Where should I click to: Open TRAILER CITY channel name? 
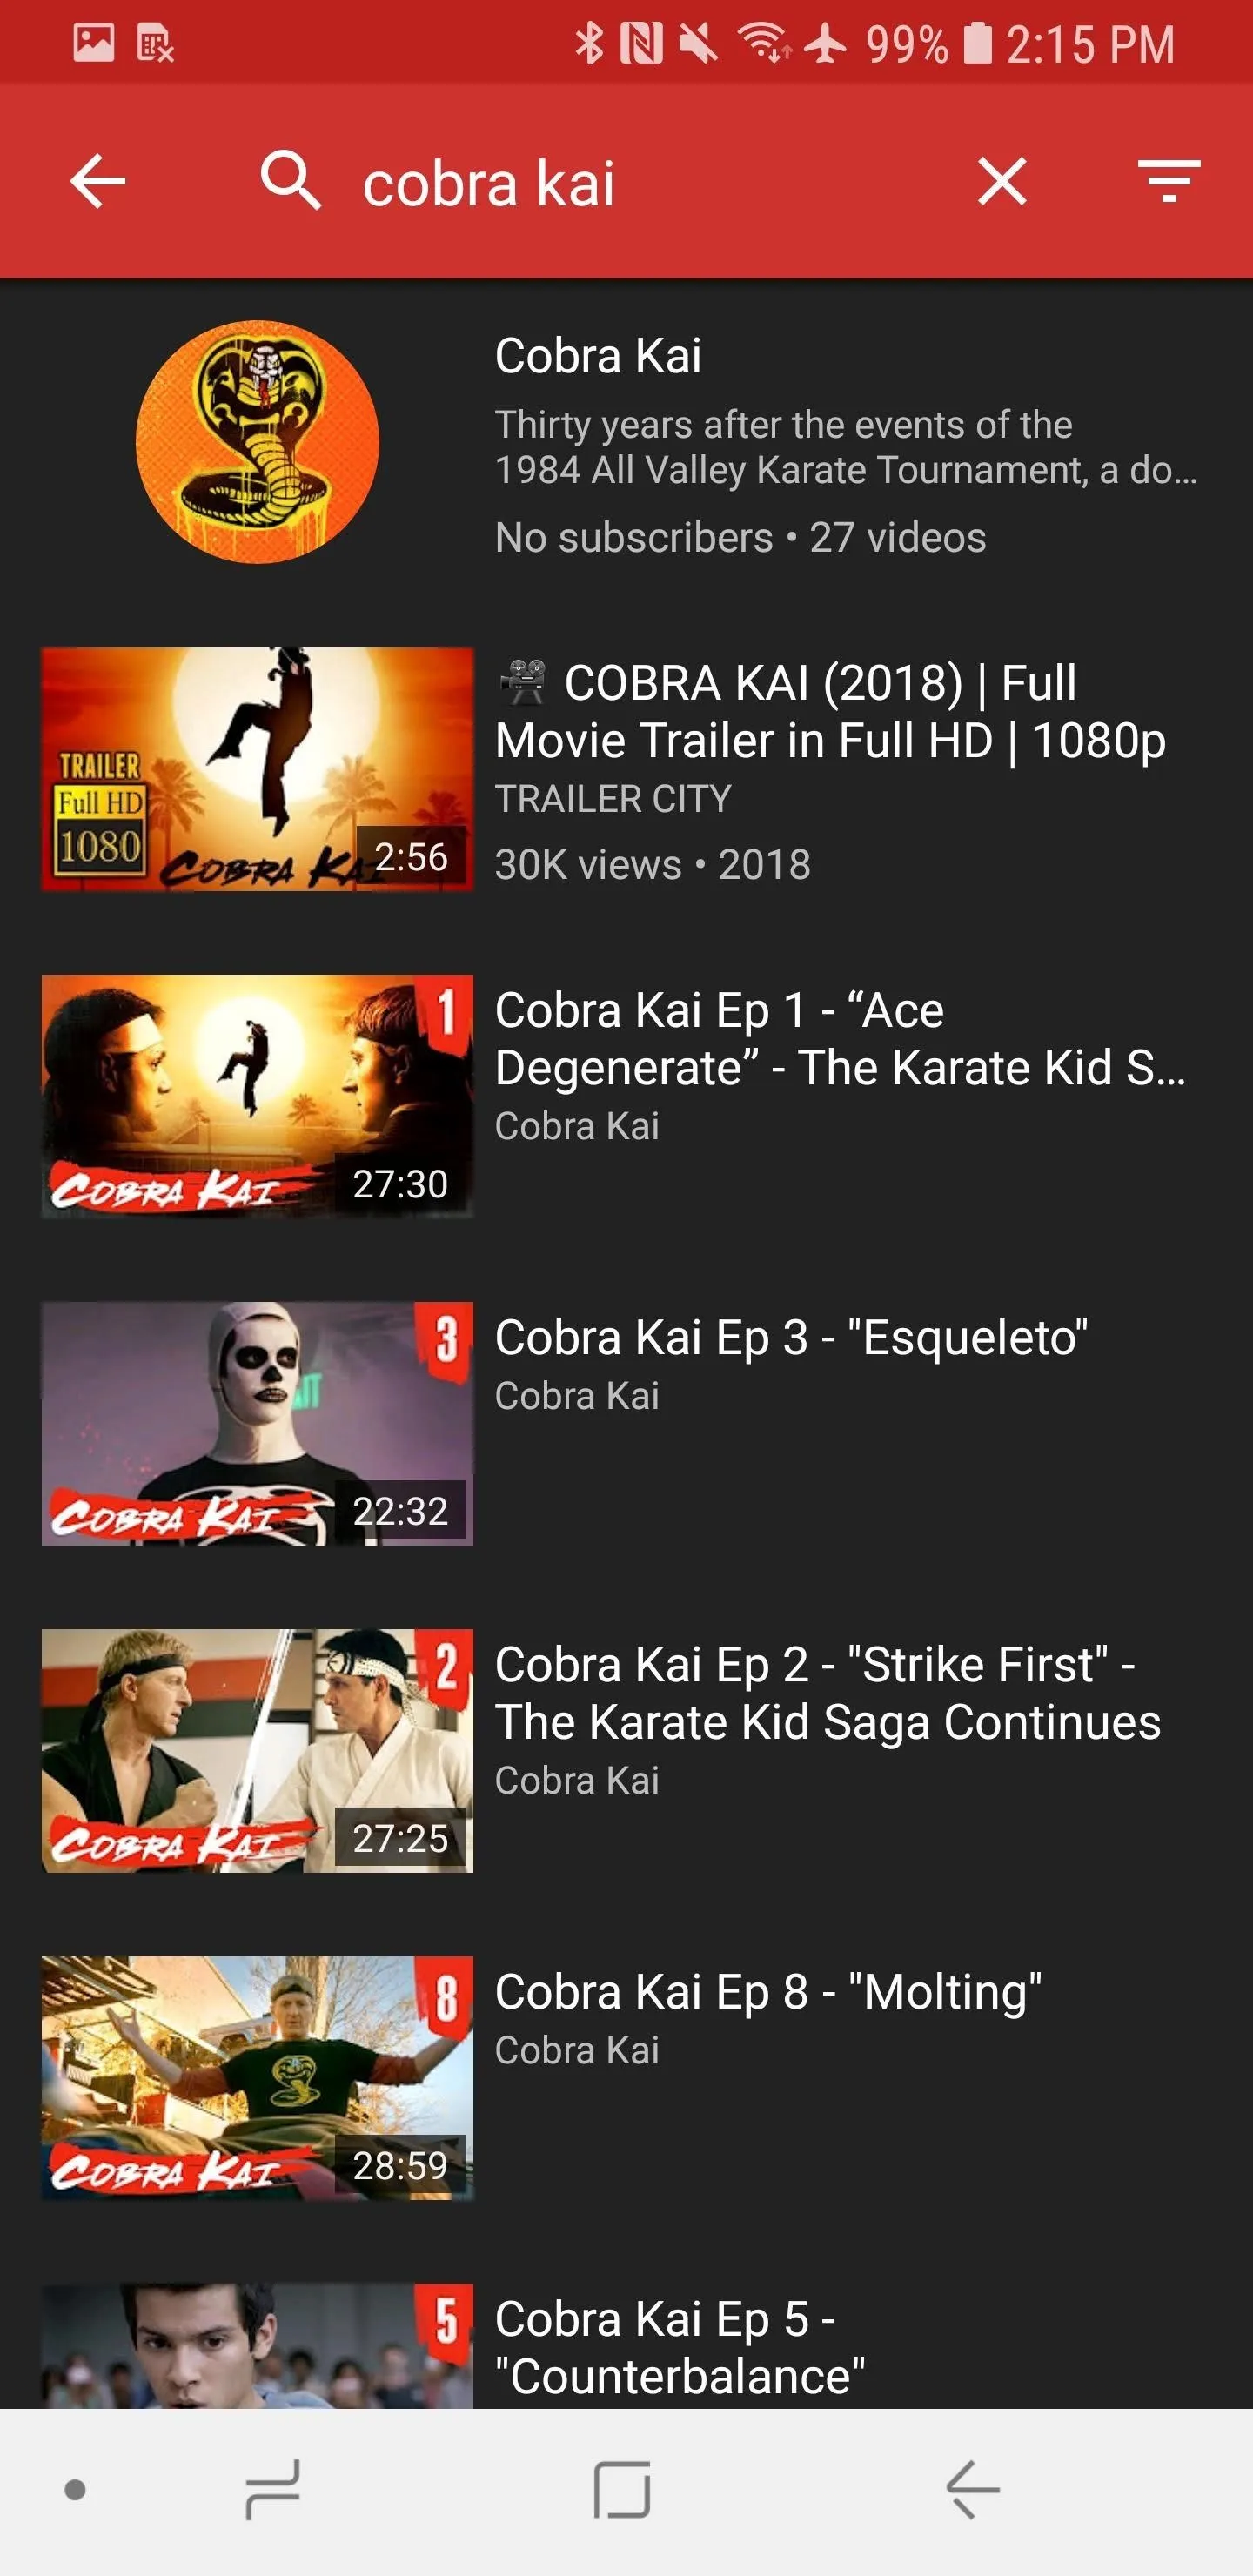(613, 799)
